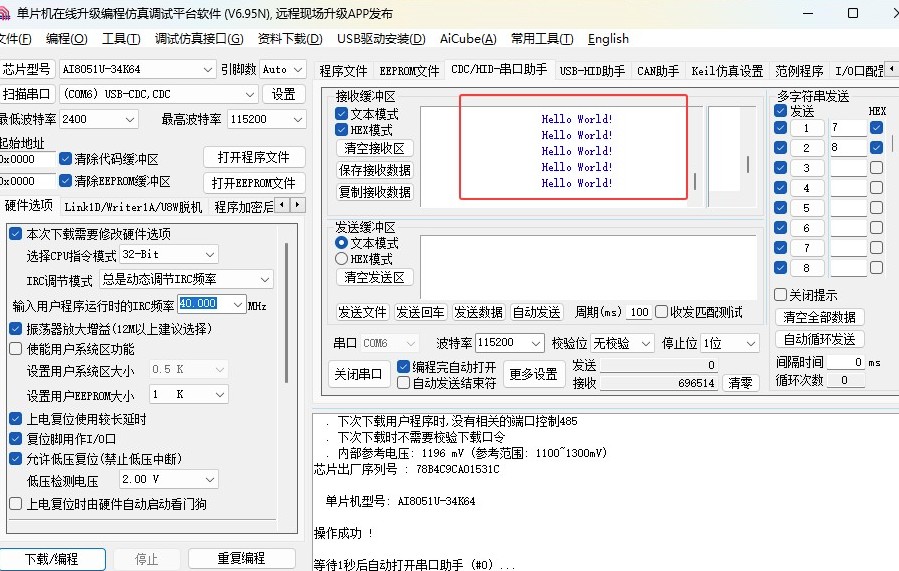899x571 pixels.
Task: Open AiCube(A) menu
Action: pos(468,39)
